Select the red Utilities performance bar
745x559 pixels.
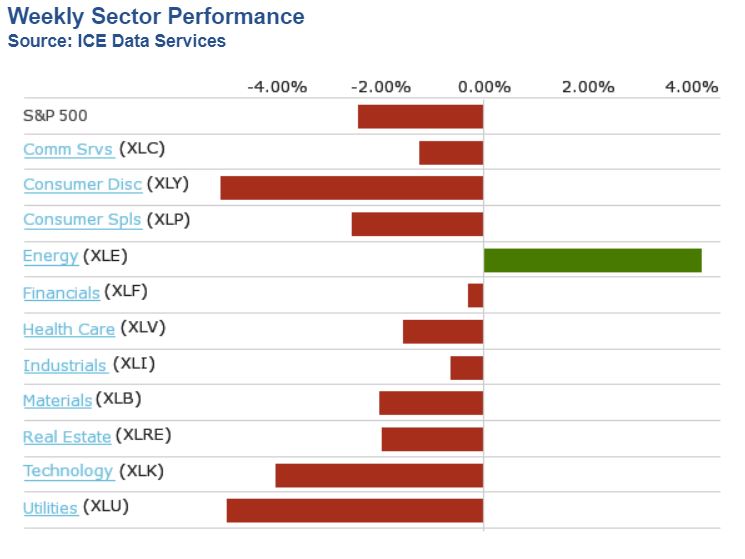point(354,510)
